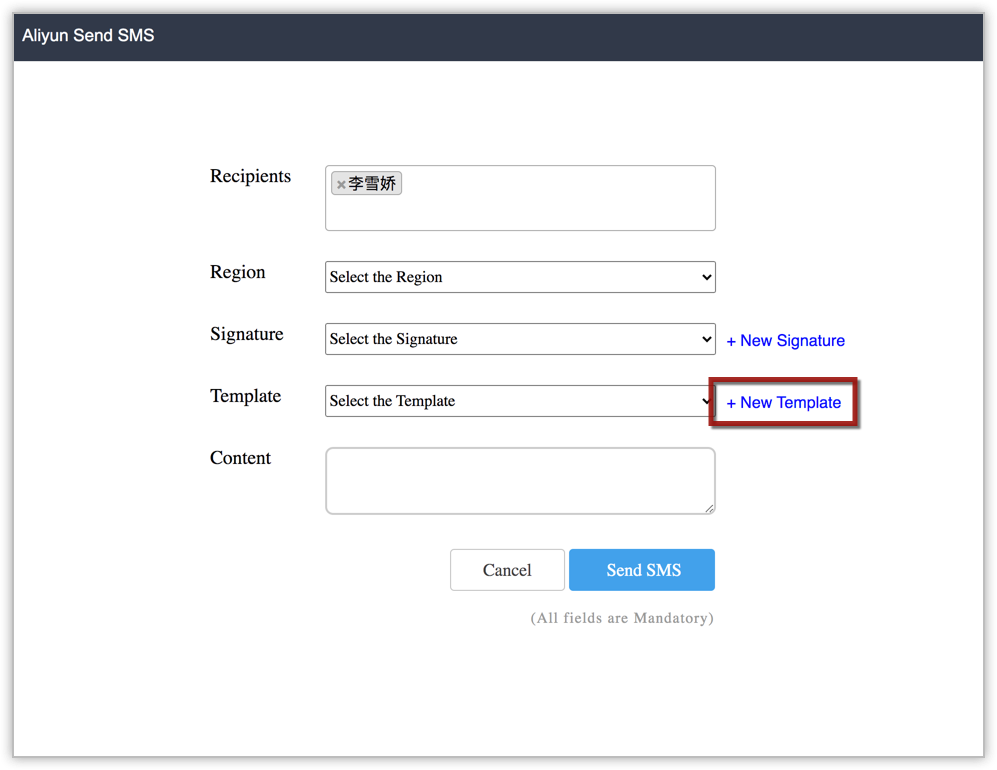Screen dimensions: 997x770
Task: Click the Aliyun Send SMS title
Action: (x=88, y=36)
